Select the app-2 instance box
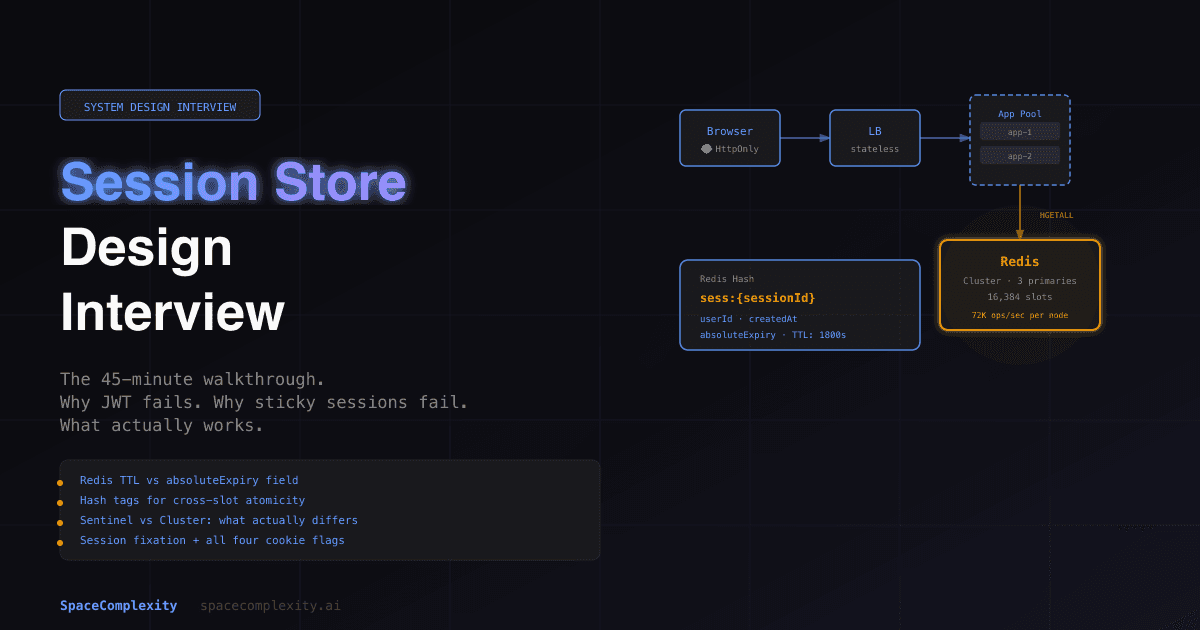This screenshot has height=630, width=1200. point(1019,156)
